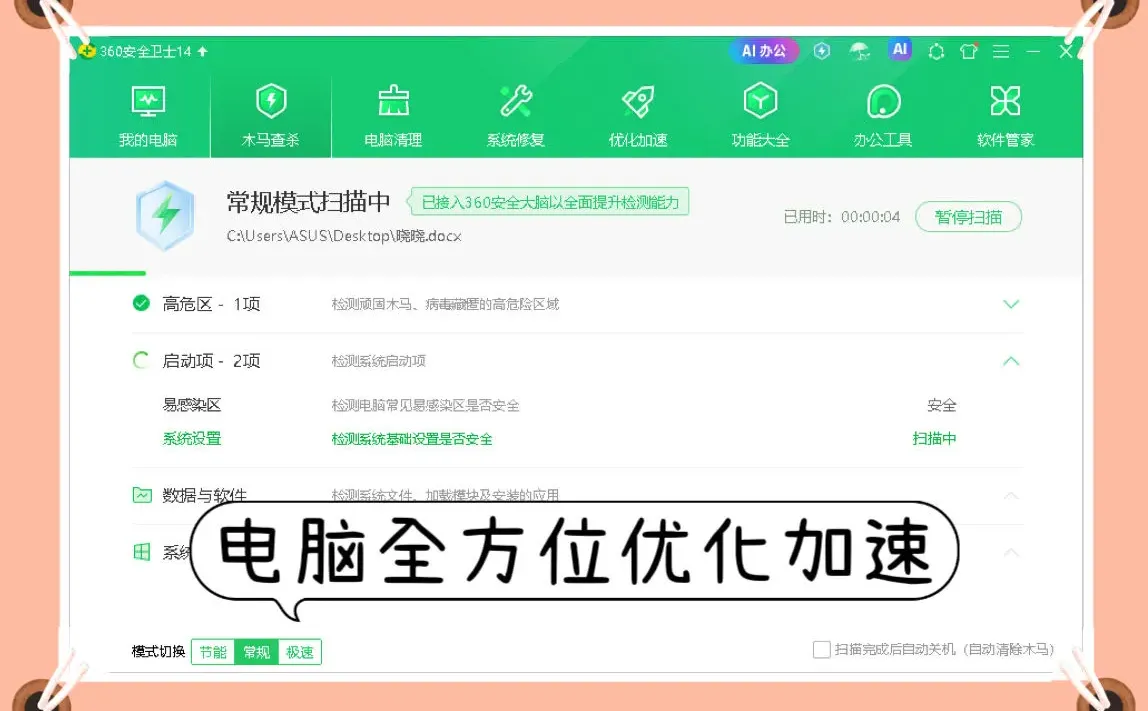Switch scan mode to 节能
The height and width of the screenshot is (711, 1148).
(x=213, y=651)
